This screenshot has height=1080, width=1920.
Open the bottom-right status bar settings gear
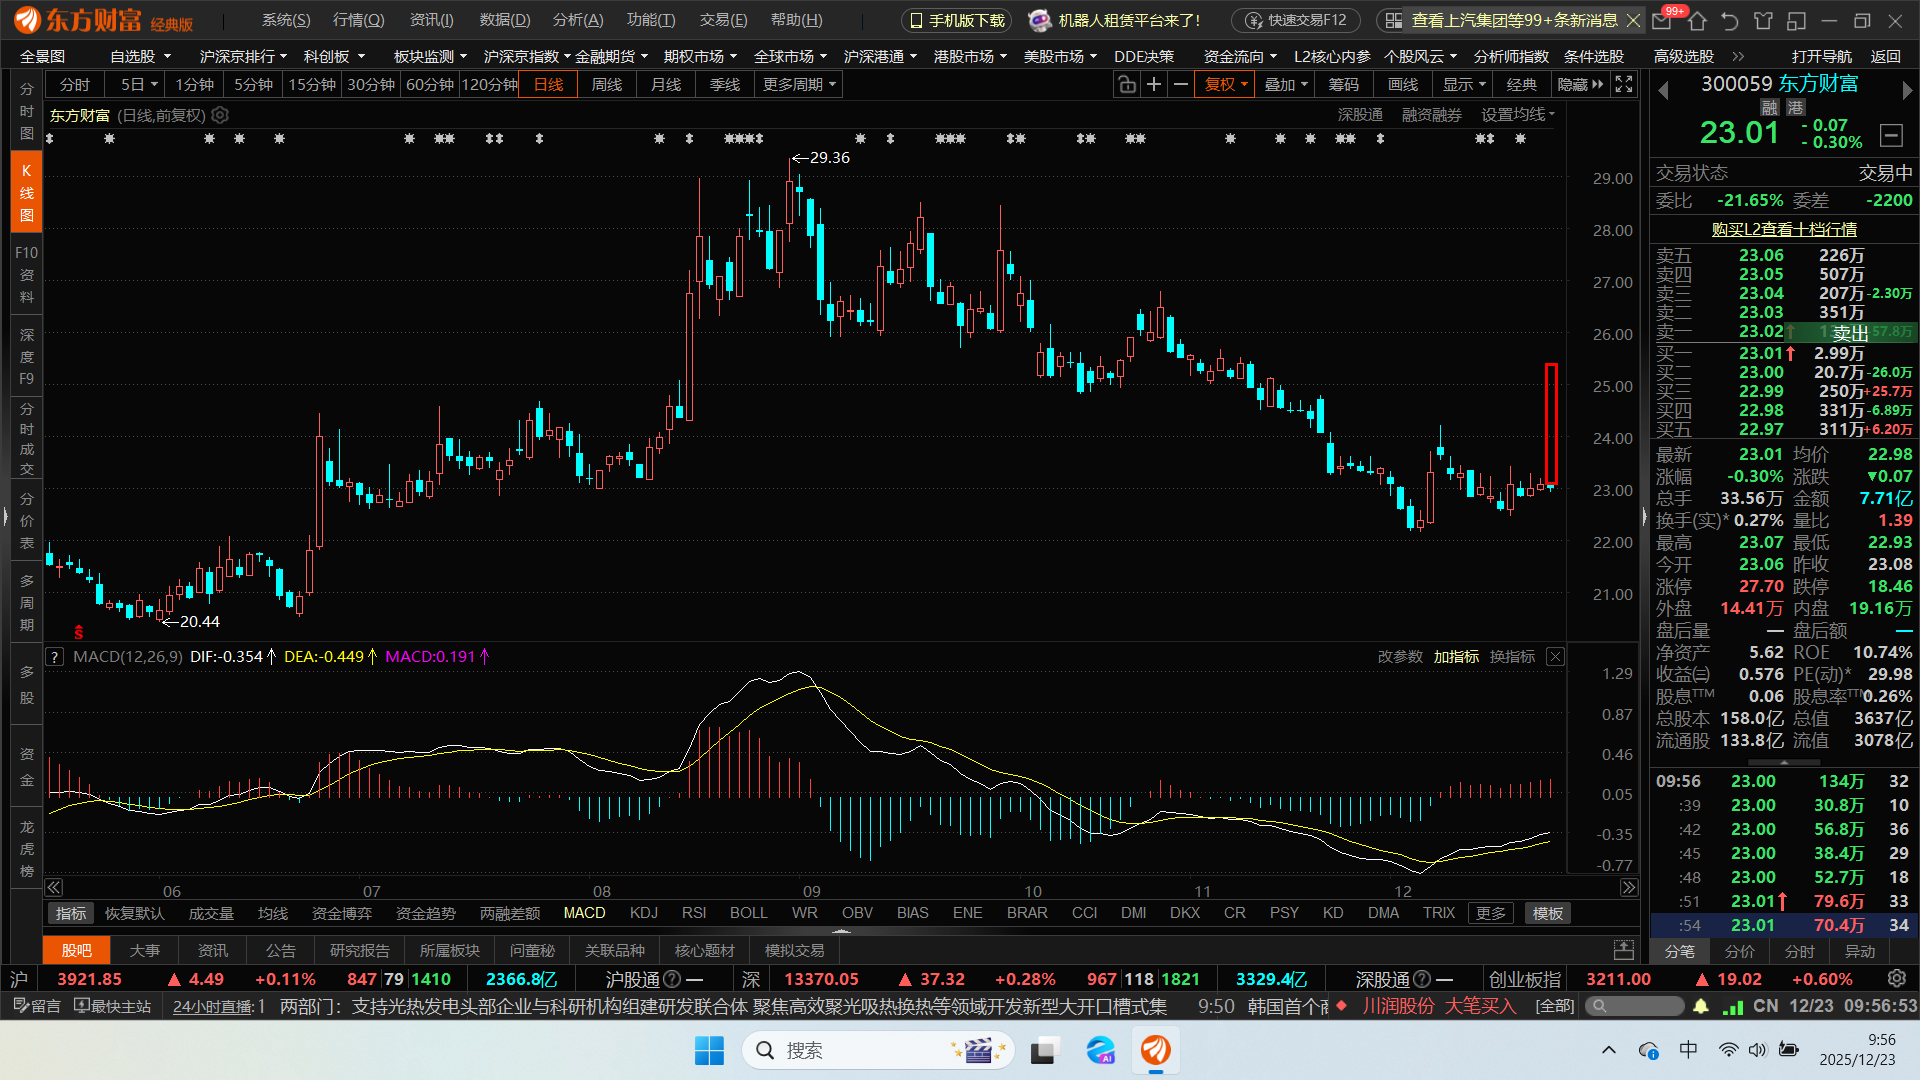coord(1896,979)
